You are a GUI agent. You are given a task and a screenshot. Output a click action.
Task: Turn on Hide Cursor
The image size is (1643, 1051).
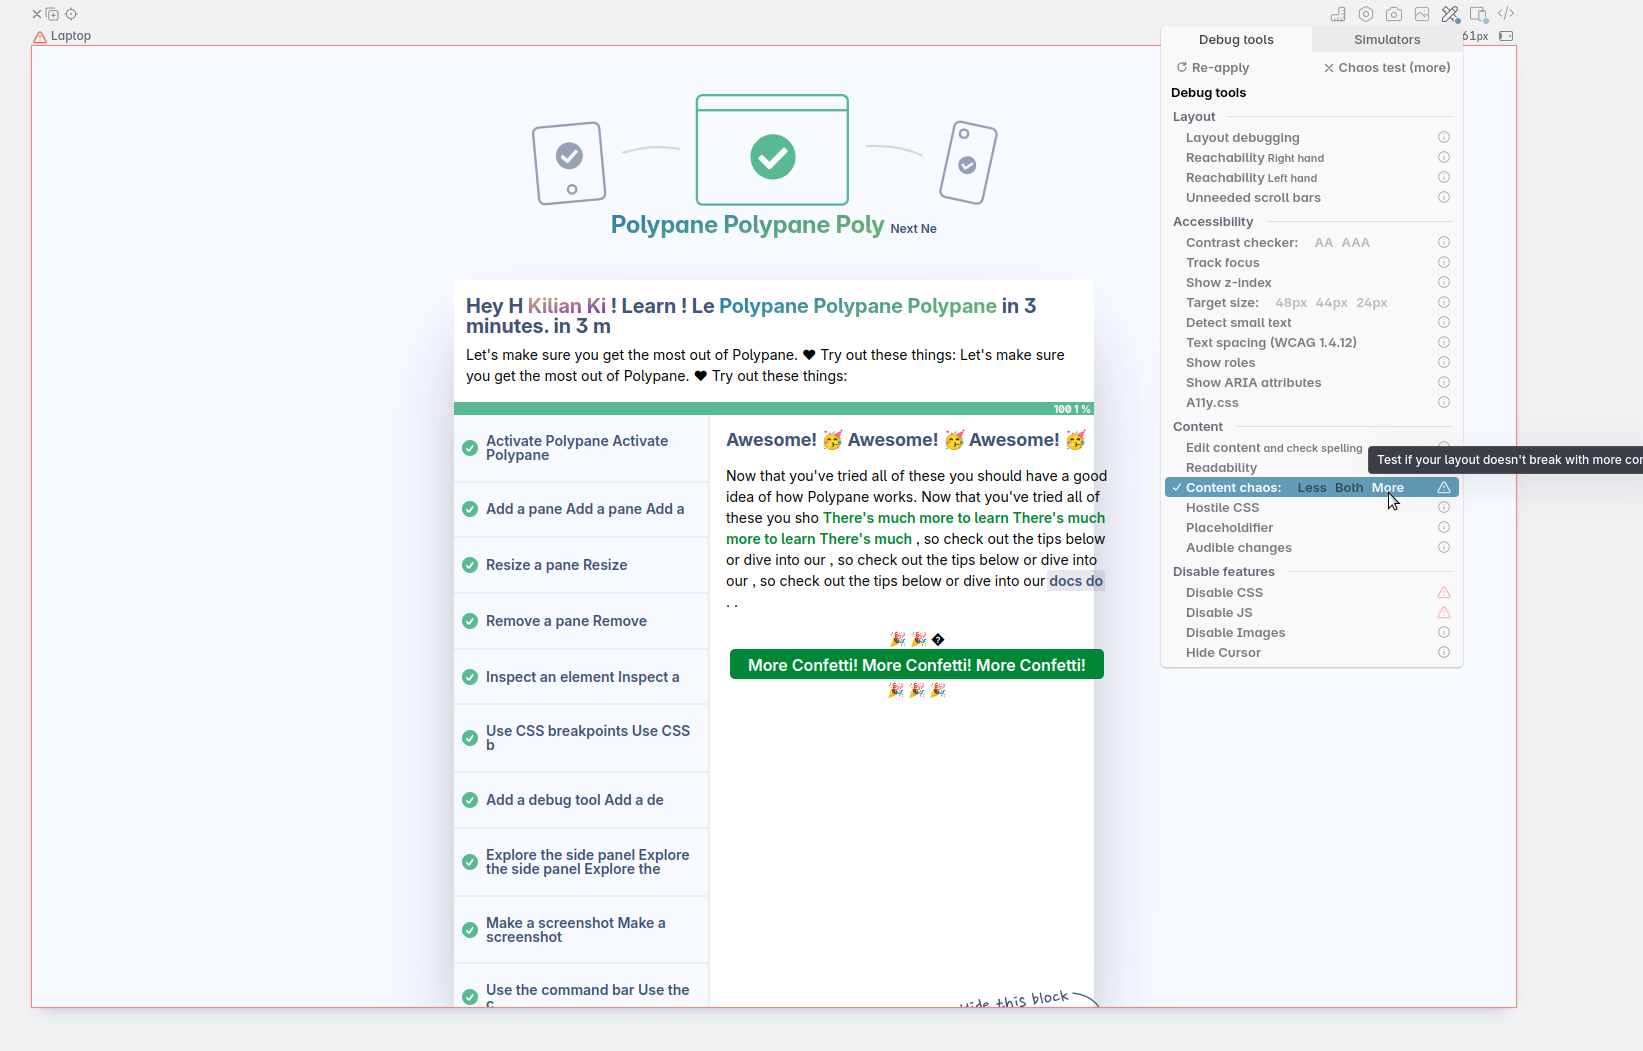click(1223, 653)
